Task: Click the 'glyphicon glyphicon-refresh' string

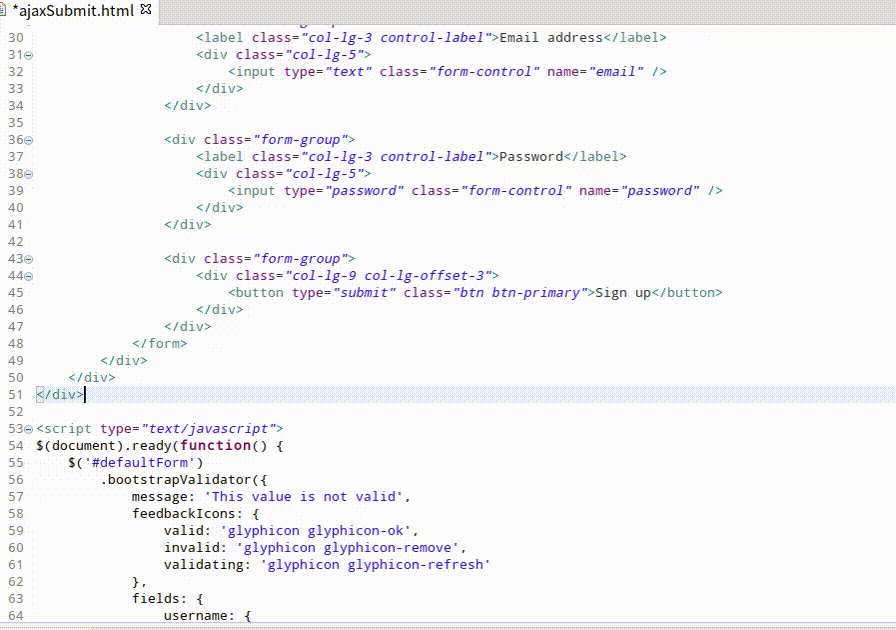Action: coord(375,565)
